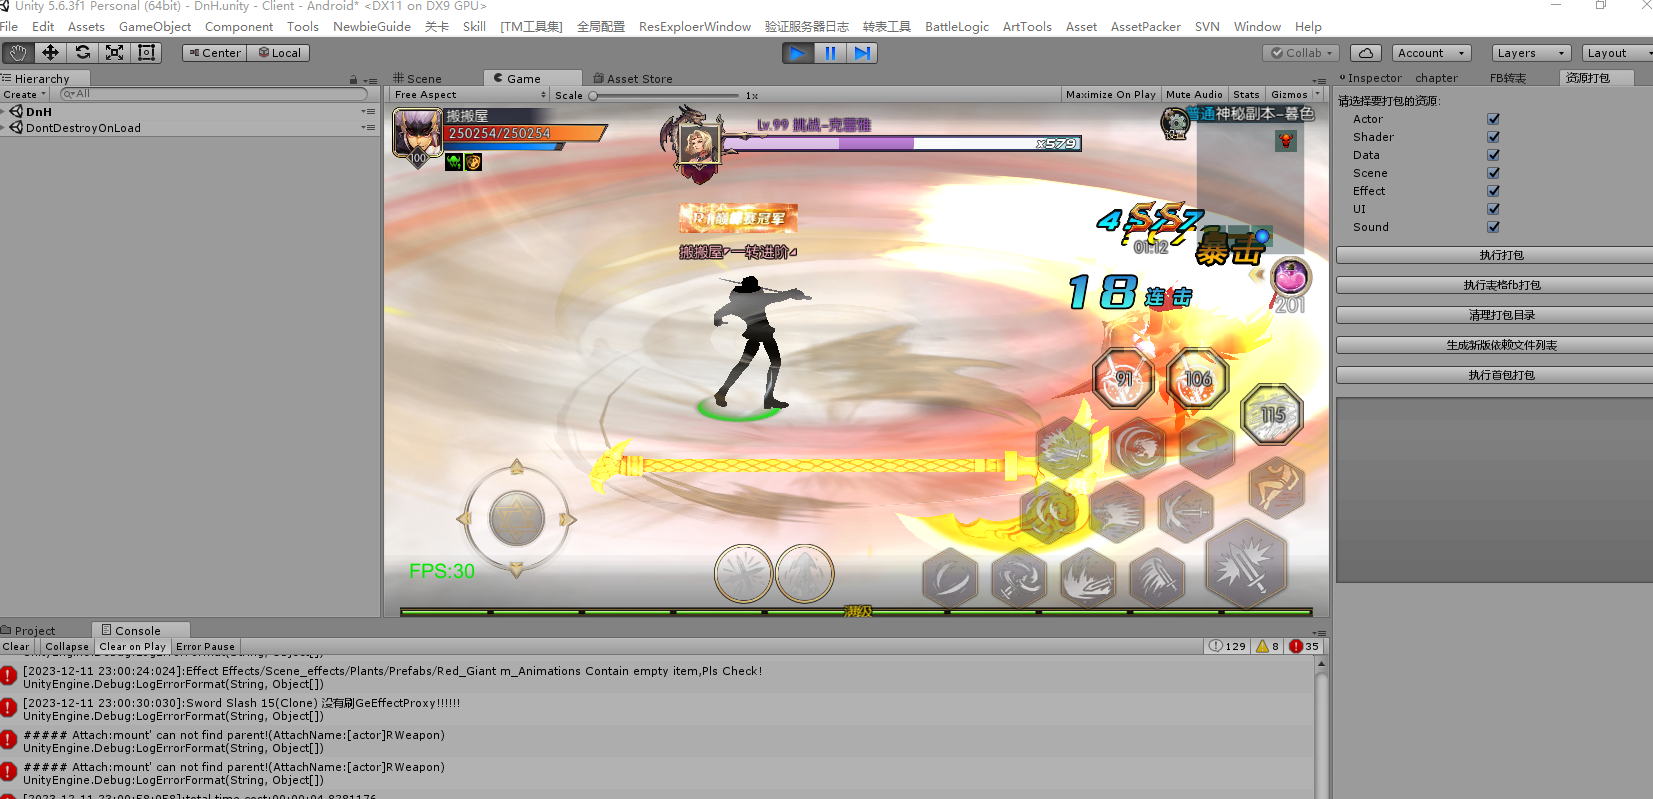Uncheck the Actor checkbox

1493,119
